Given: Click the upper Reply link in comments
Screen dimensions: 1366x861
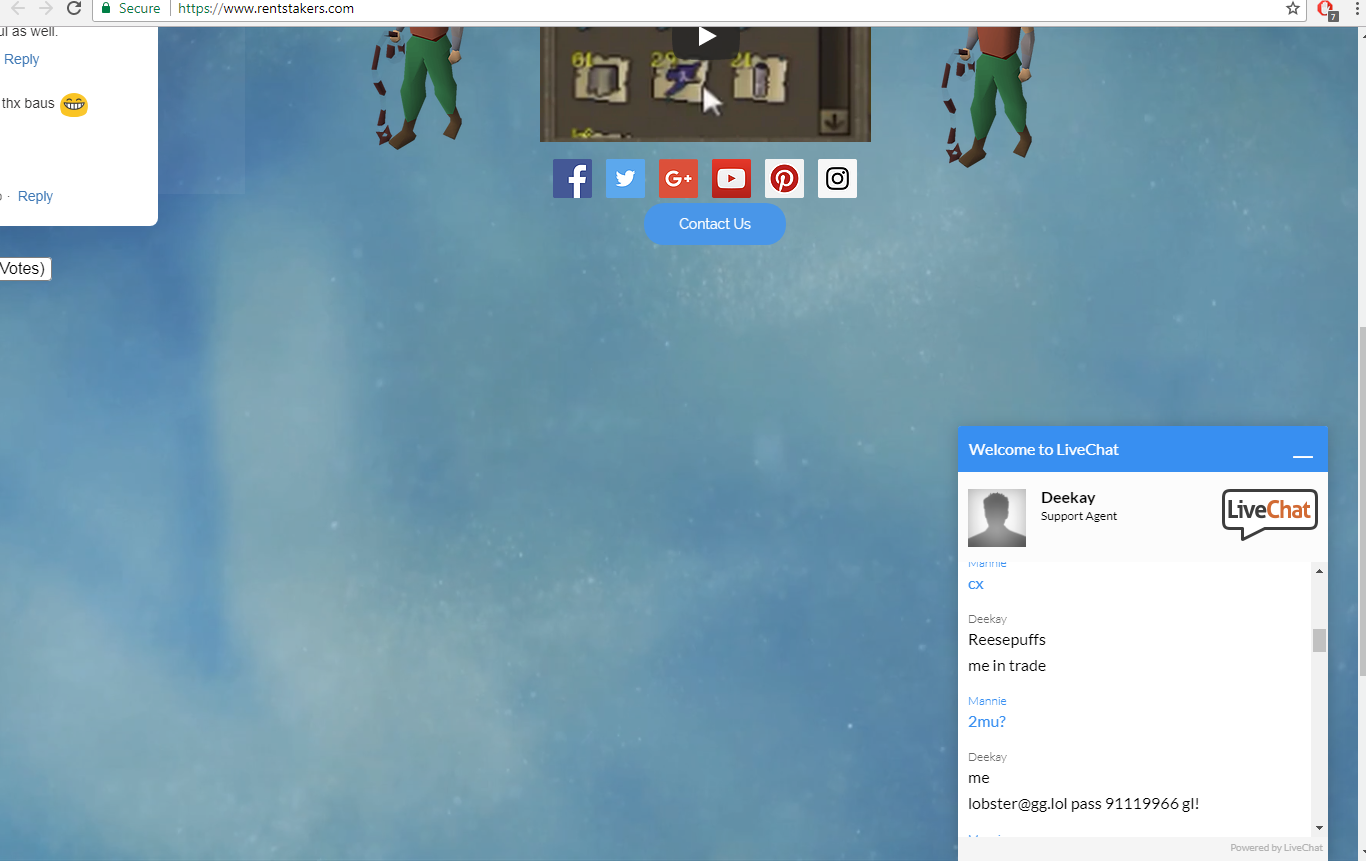Looking at the screenshot, I should [x=21, y=59].
